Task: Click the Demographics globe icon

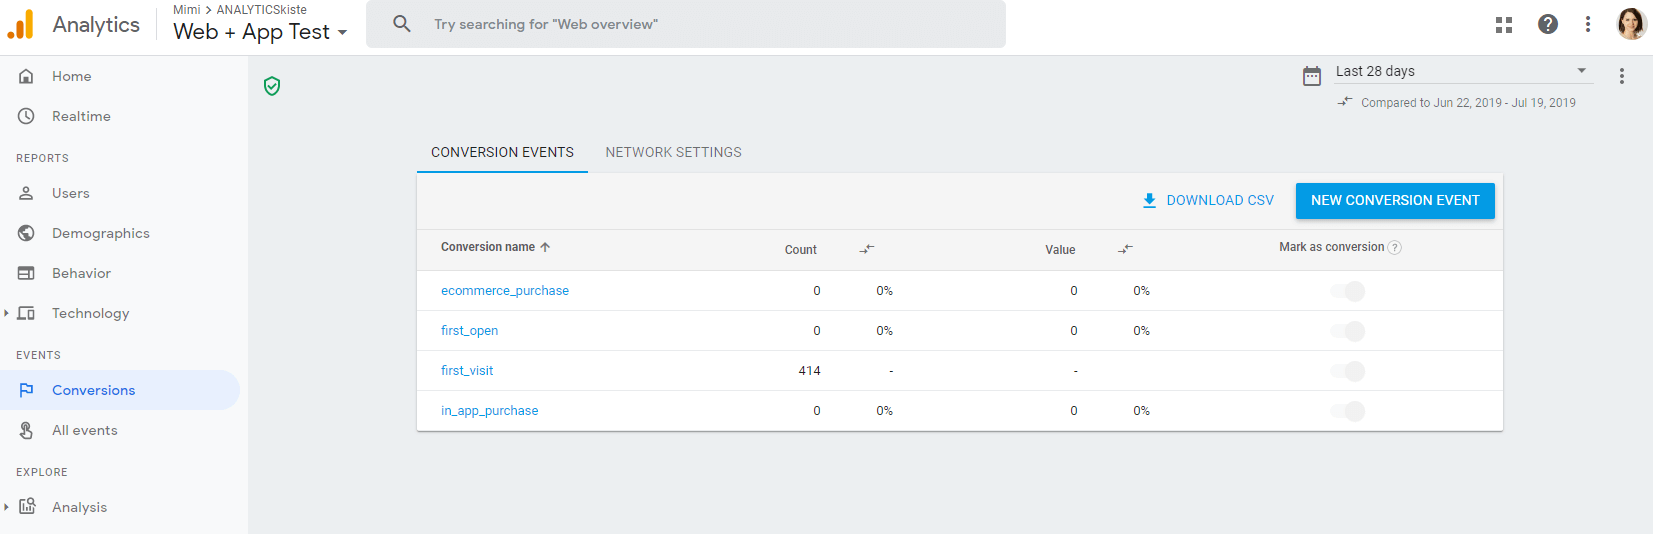Action: pyautogui.click(x=27, y=233)
